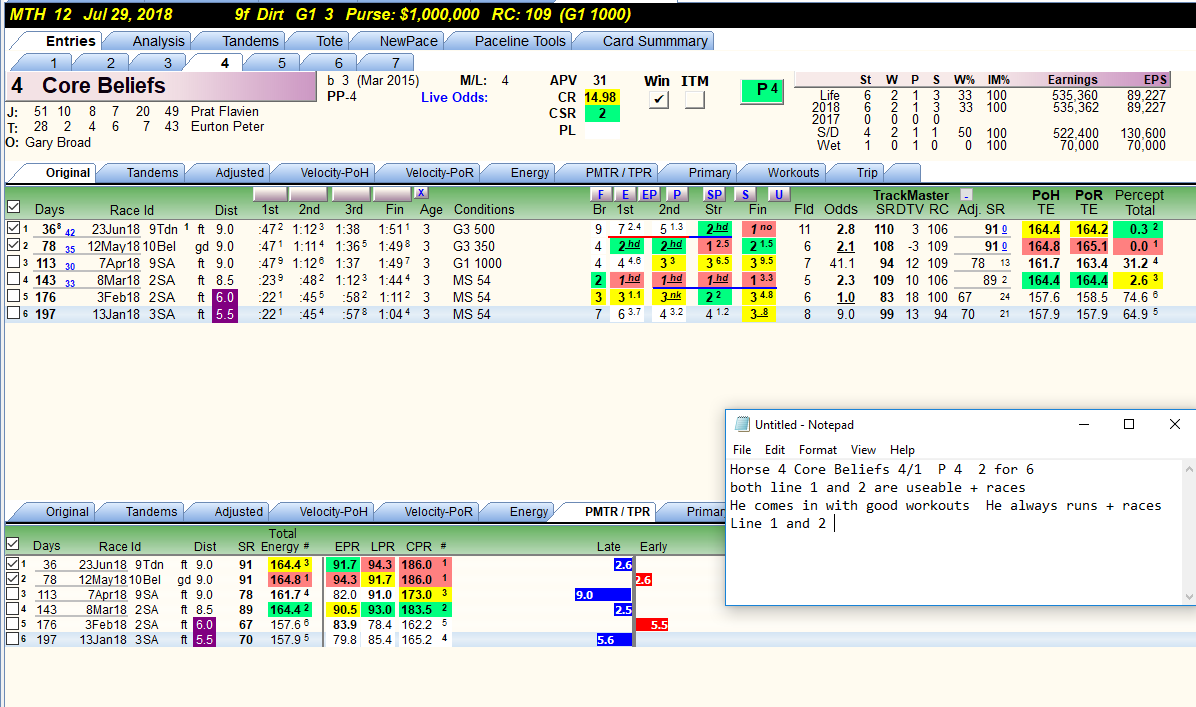The height and width of the screenshot is (707, 1196).
Task: Open the Card Summmary tab
Action: (x=655, y=41)
